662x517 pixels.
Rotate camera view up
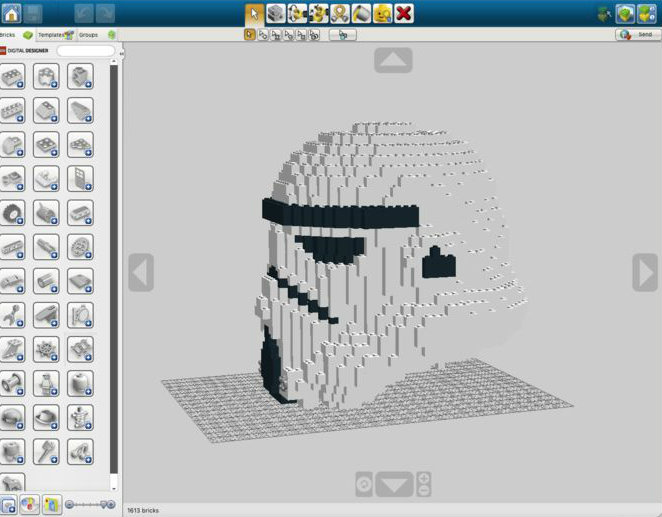(x=393, y=60)
